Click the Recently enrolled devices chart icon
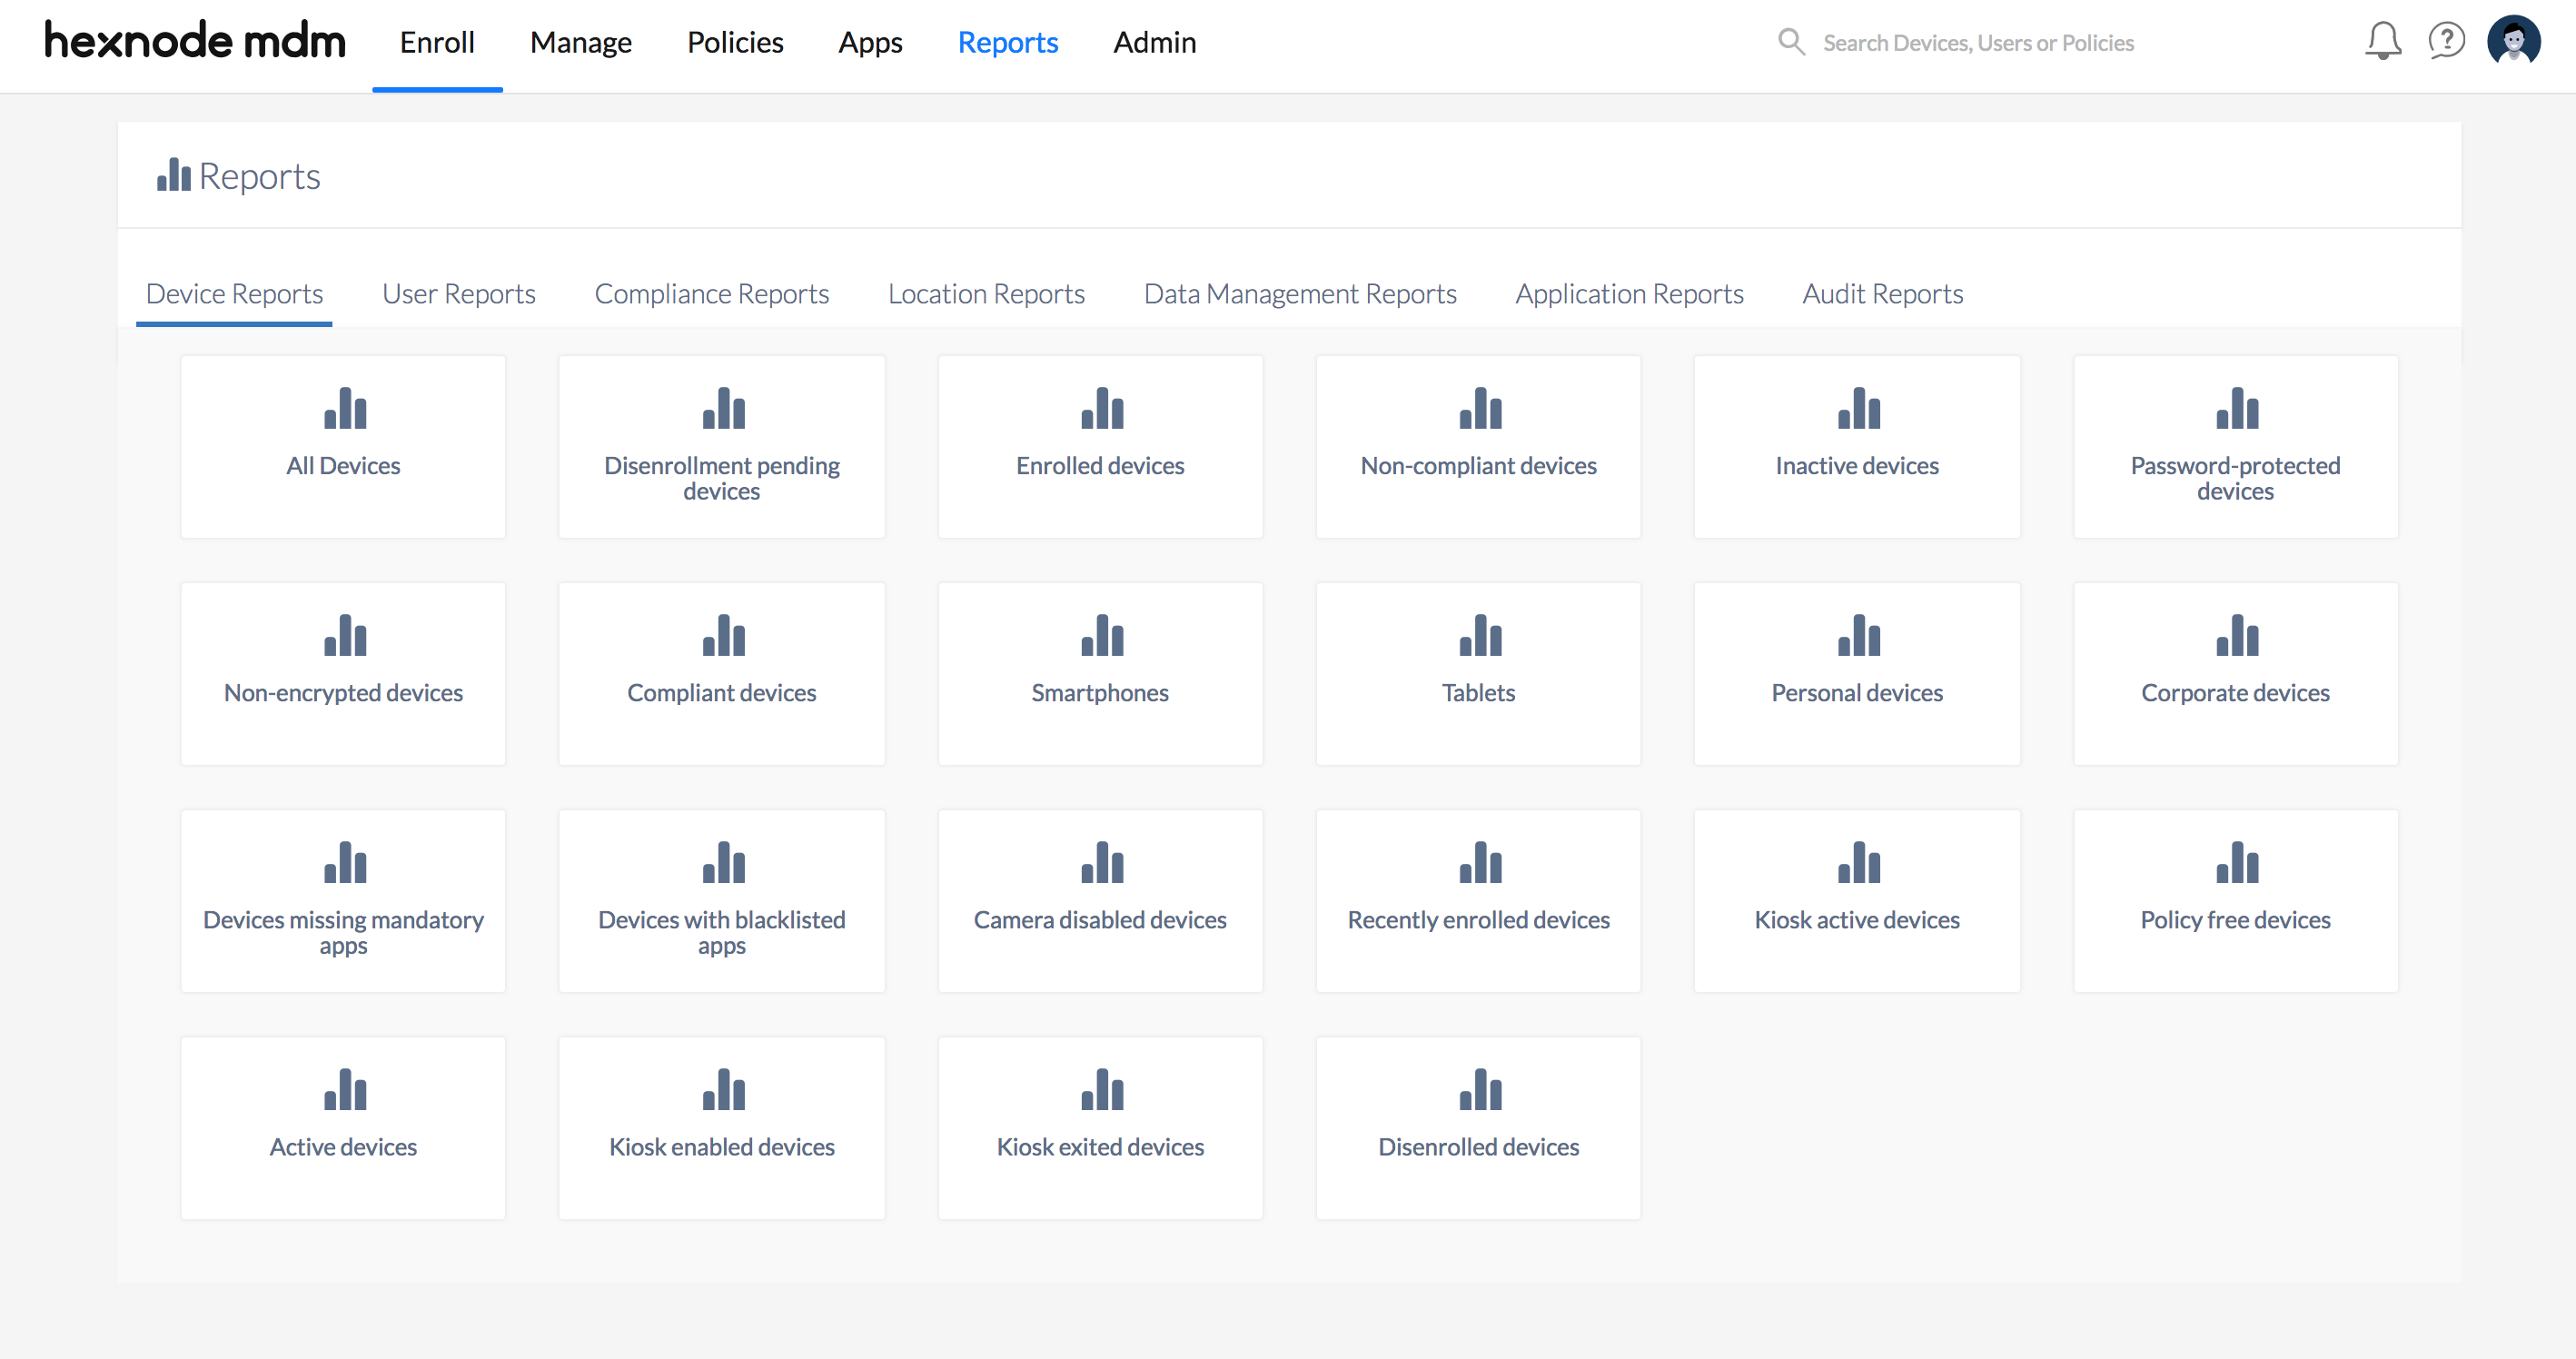2576x1359 pixels. click(x=1480, y=862)
